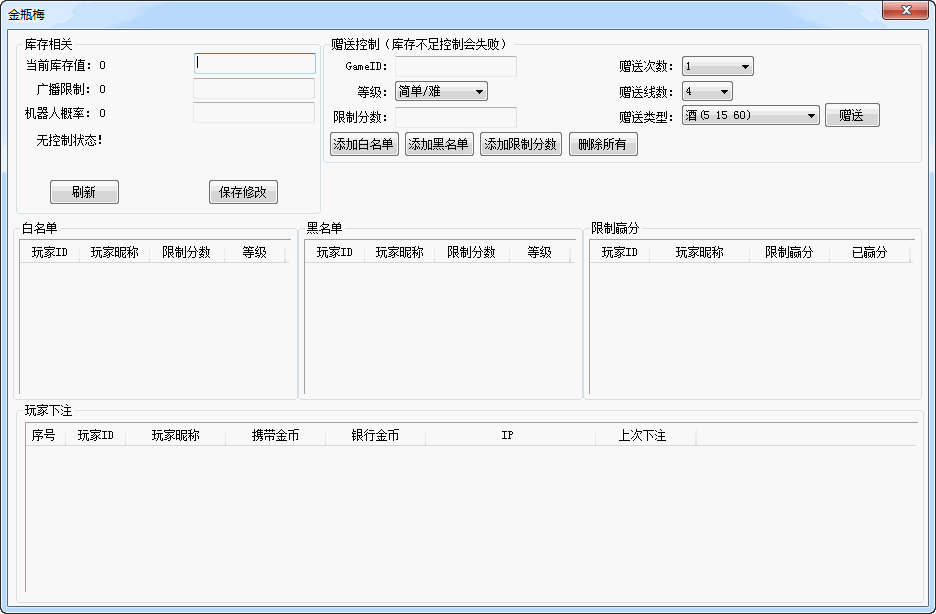Viewport: 936px width, 614px height.
Task: Open the 赠送类型 dropdown showing 酒(5 15 60)
Action: click(750, 114)
